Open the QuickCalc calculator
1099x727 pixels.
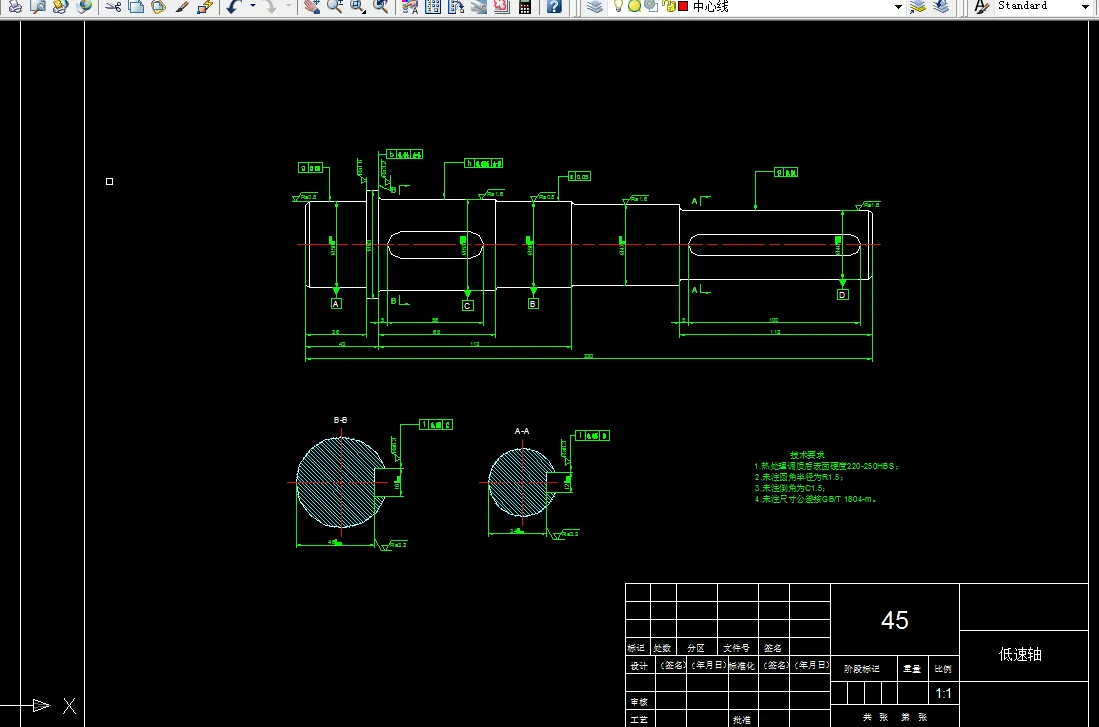click(x=524, y=6)
